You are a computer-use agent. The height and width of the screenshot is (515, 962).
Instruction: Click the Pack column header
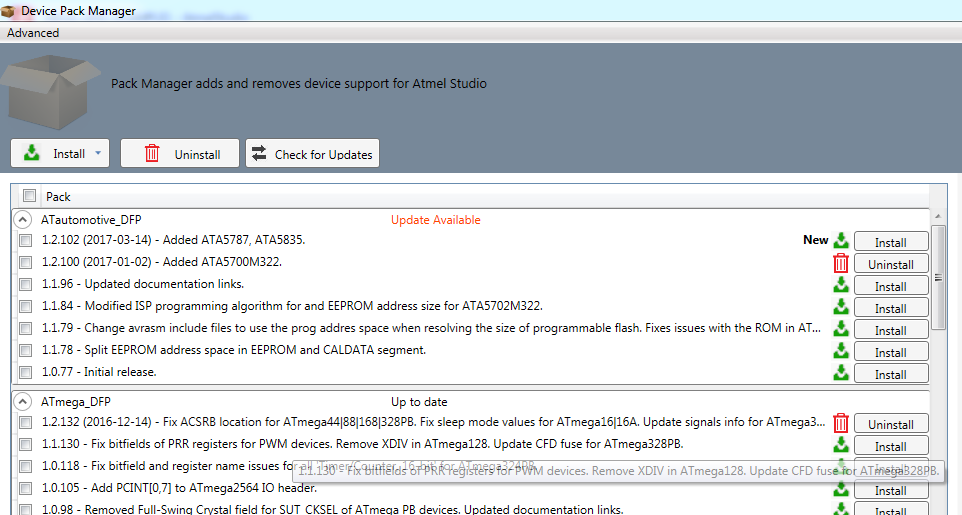pos(58,196)
